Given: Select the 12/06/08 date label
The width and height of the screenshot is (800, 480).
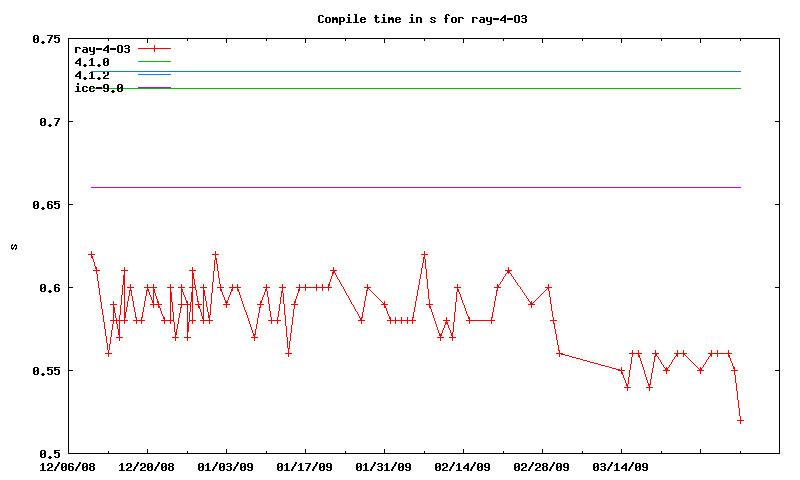Looking at the screenshot, I should 68,466.
